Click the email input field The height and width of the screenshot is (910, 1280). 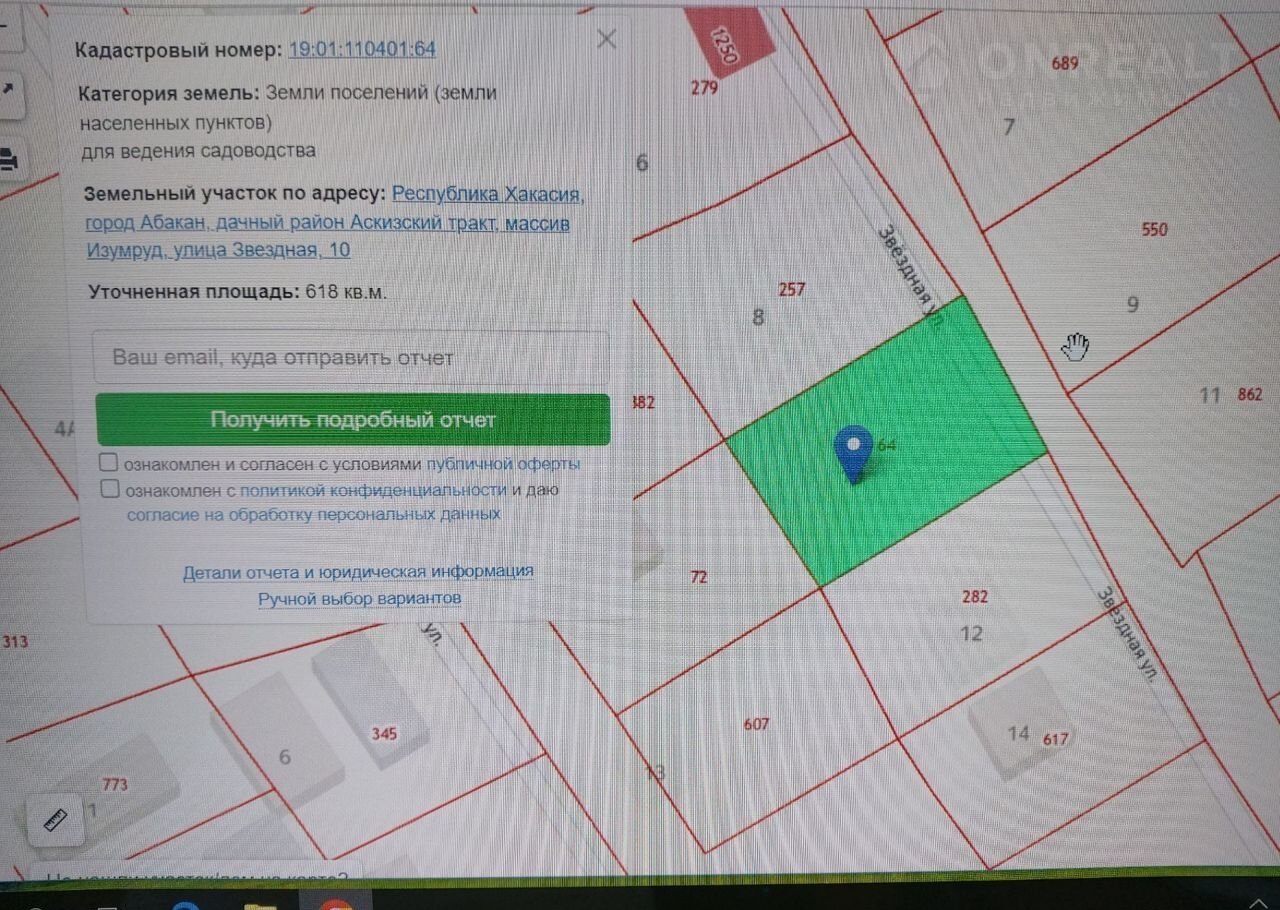click(x=350, y=357)
